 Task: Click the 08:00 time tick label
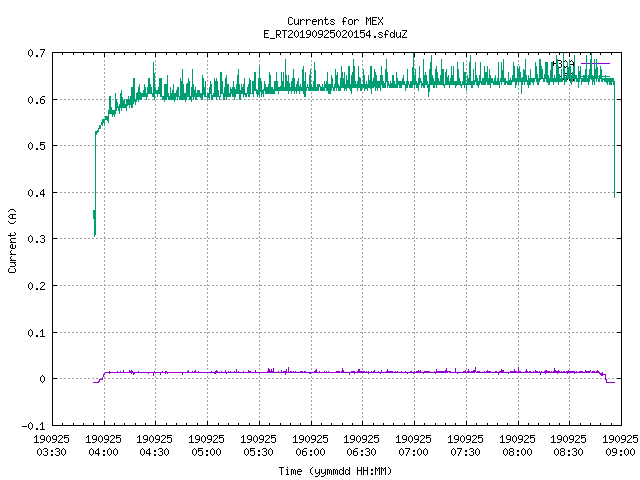tap(517, 452)
